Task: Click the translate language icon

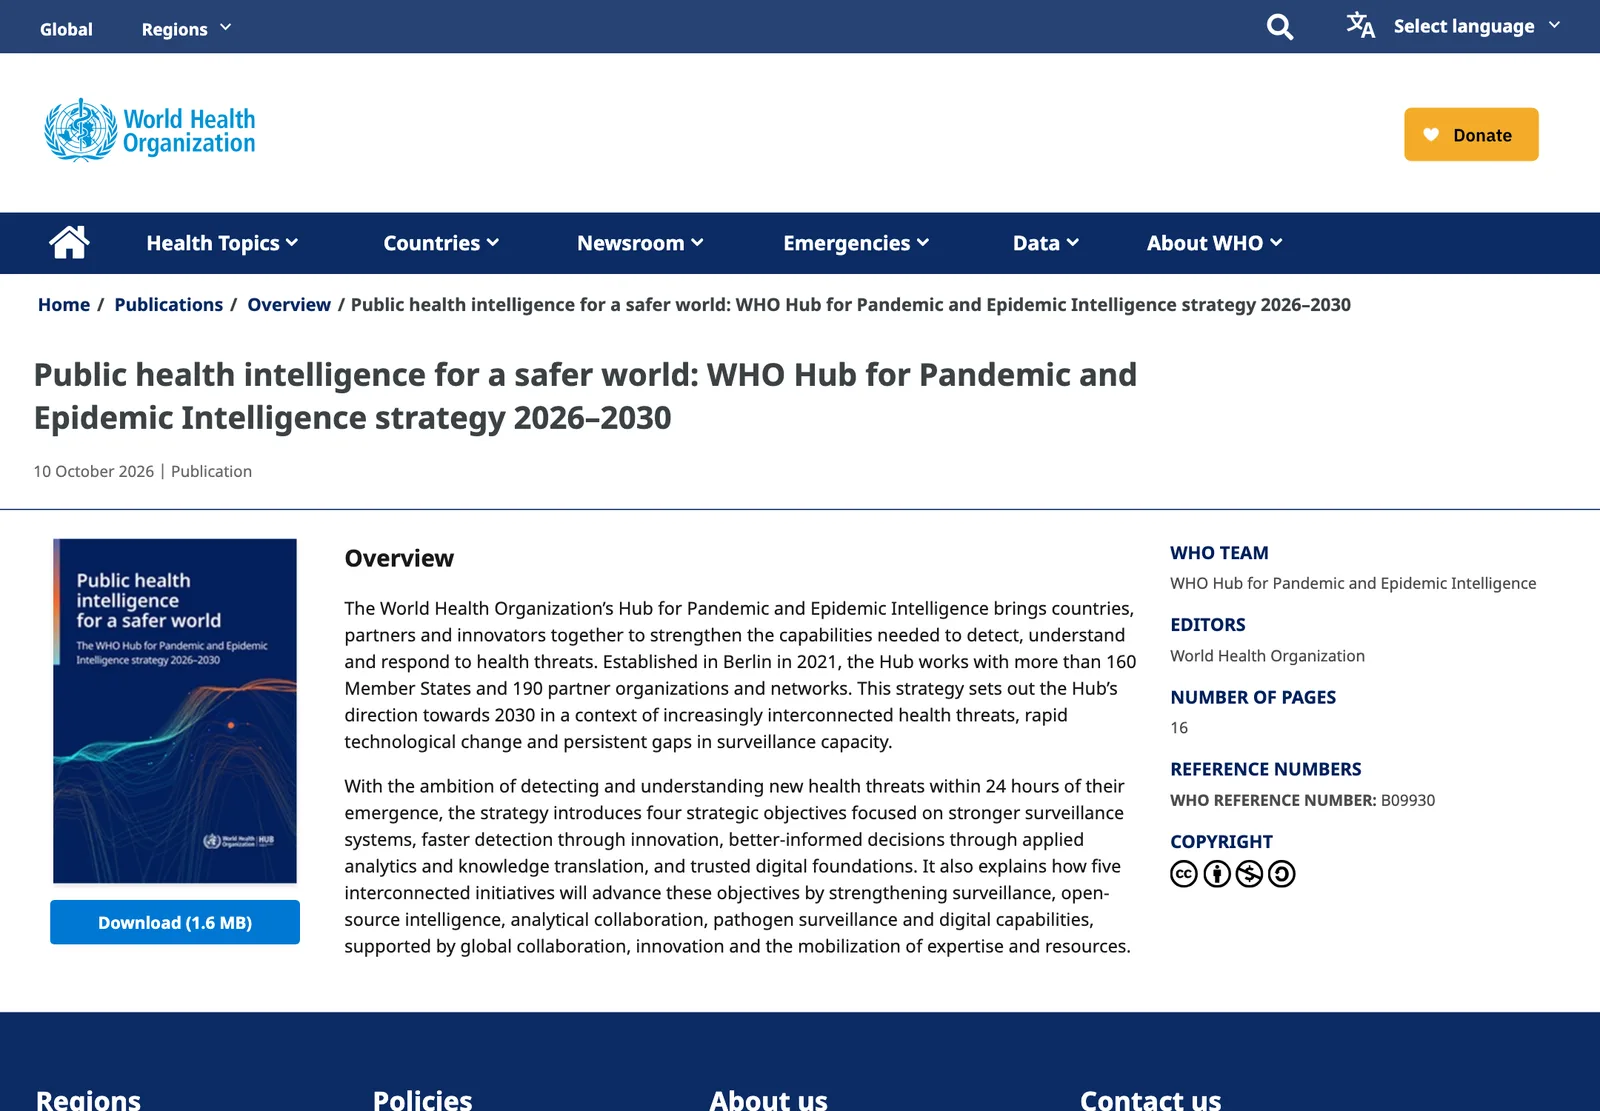Action: click(x=1360, y=25)
